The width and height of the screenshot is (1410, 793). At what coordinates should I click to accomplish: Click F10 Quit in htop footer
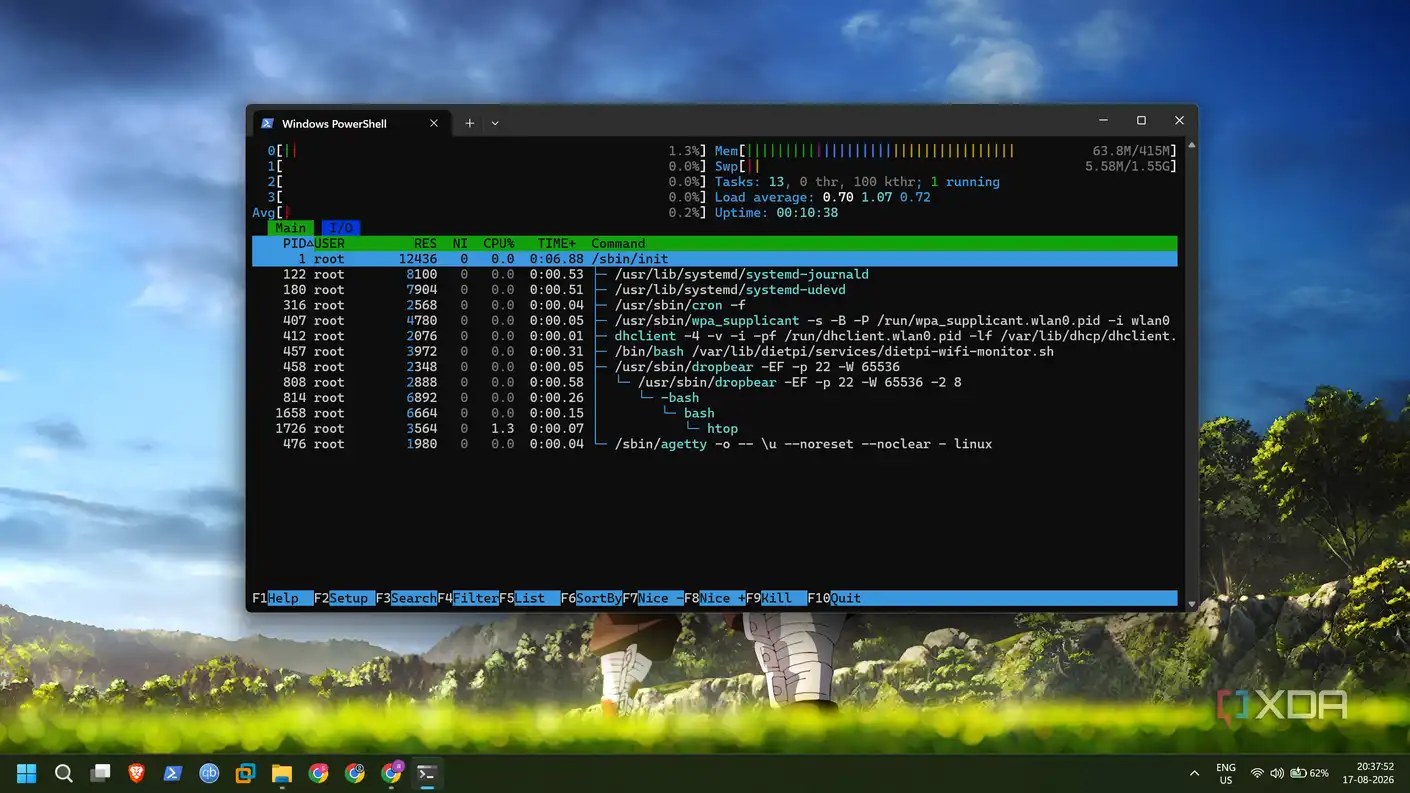tap(834, 598)
